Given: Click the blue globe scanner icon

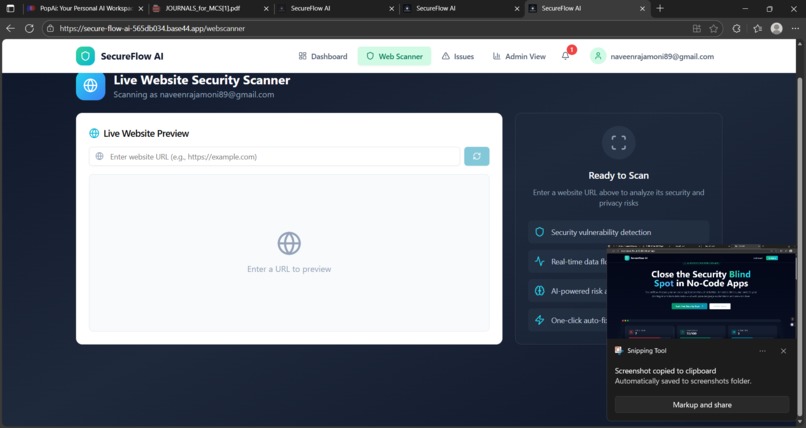Looking at the screenshot, I should pos(90,85).
